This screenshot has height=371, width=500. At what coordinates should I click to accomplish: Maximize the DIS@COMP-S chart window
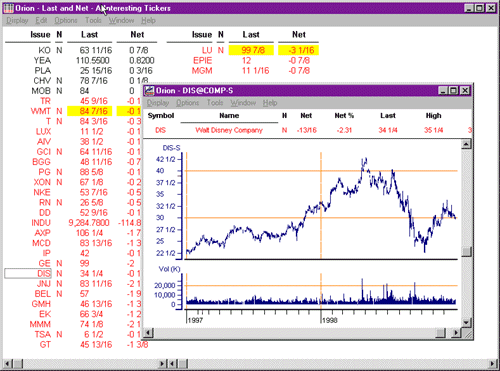pos(453,90)
